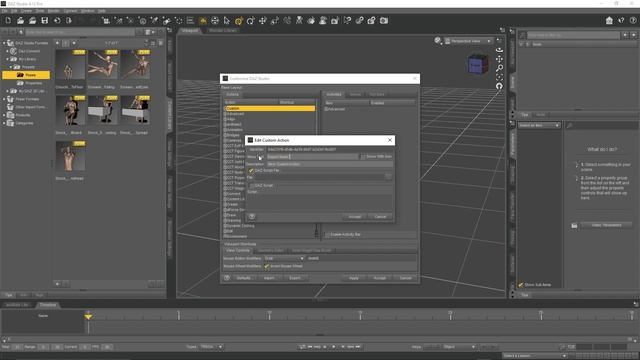Click the Menu text input field

pyautogui.click(x=313, y=157)
